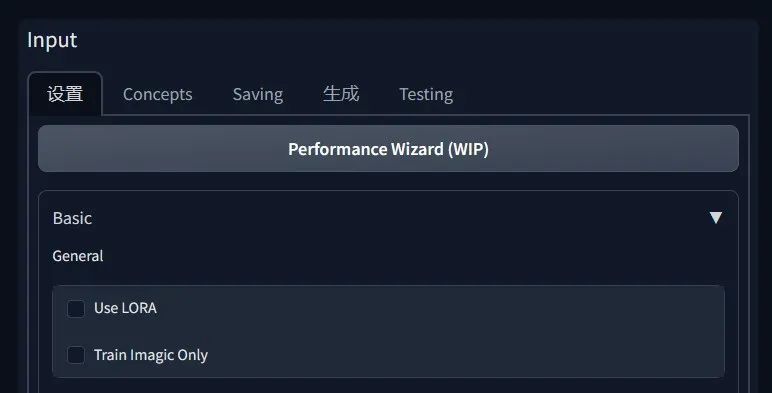
Task: Select the 生成 tab
Action: tap(341, 94)
